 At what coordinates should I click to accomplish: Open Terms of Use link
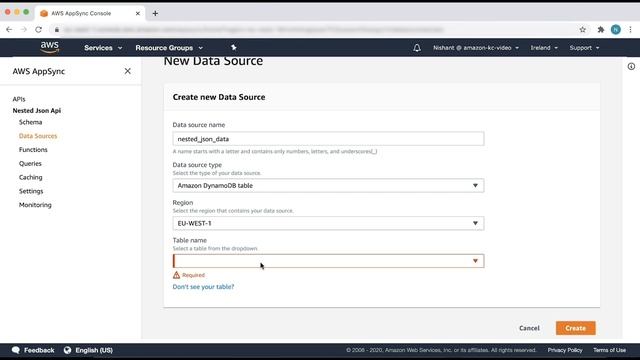click(609, 350)
